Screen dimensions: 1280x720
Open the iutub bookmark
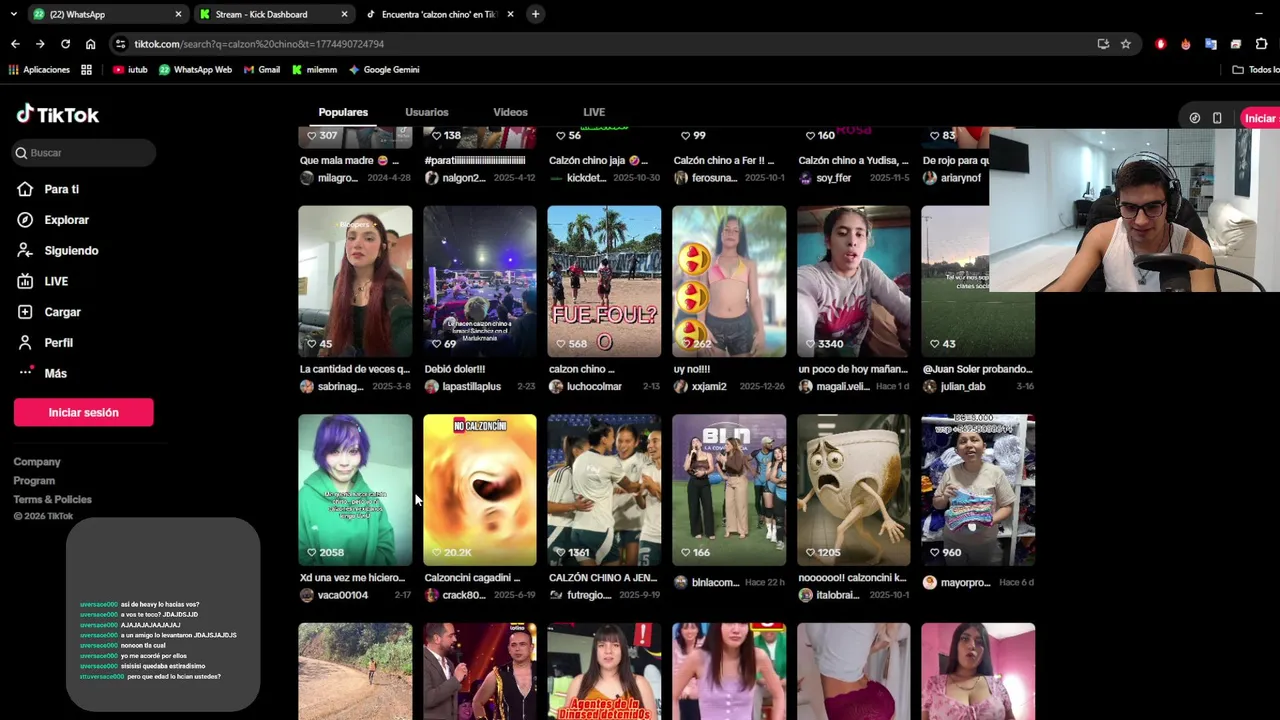pos(130,70)
